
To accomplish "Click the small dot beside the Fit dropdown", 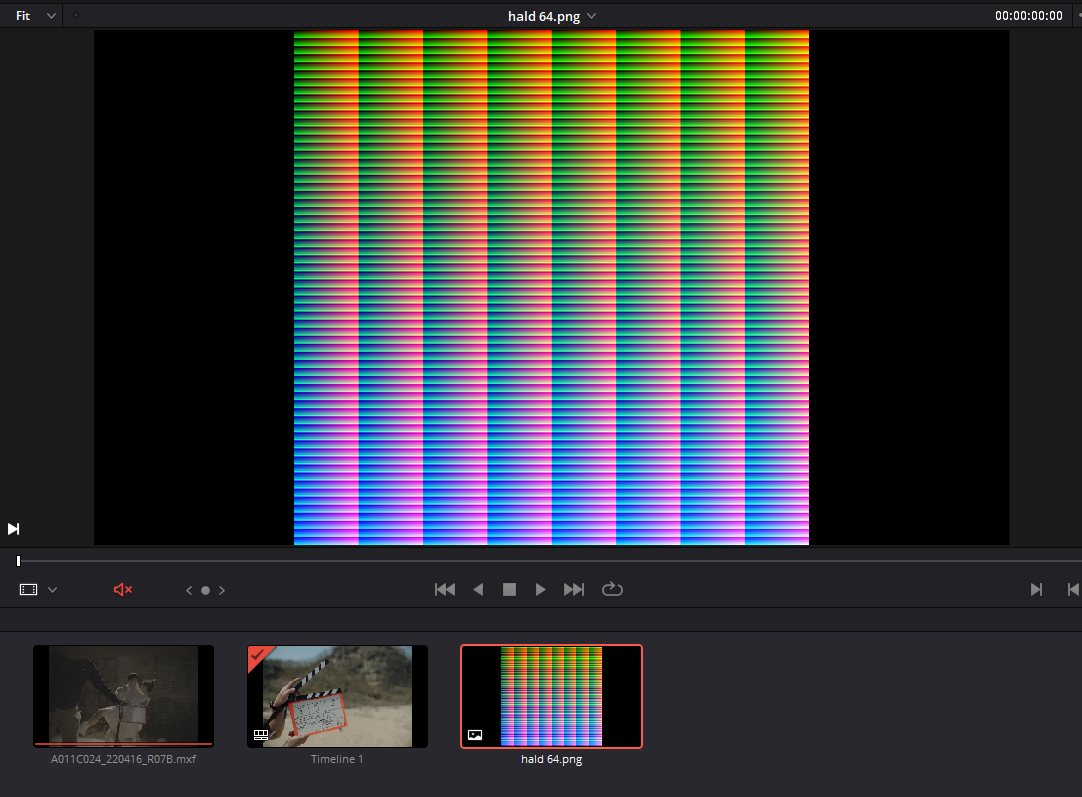I will (76, 14).
